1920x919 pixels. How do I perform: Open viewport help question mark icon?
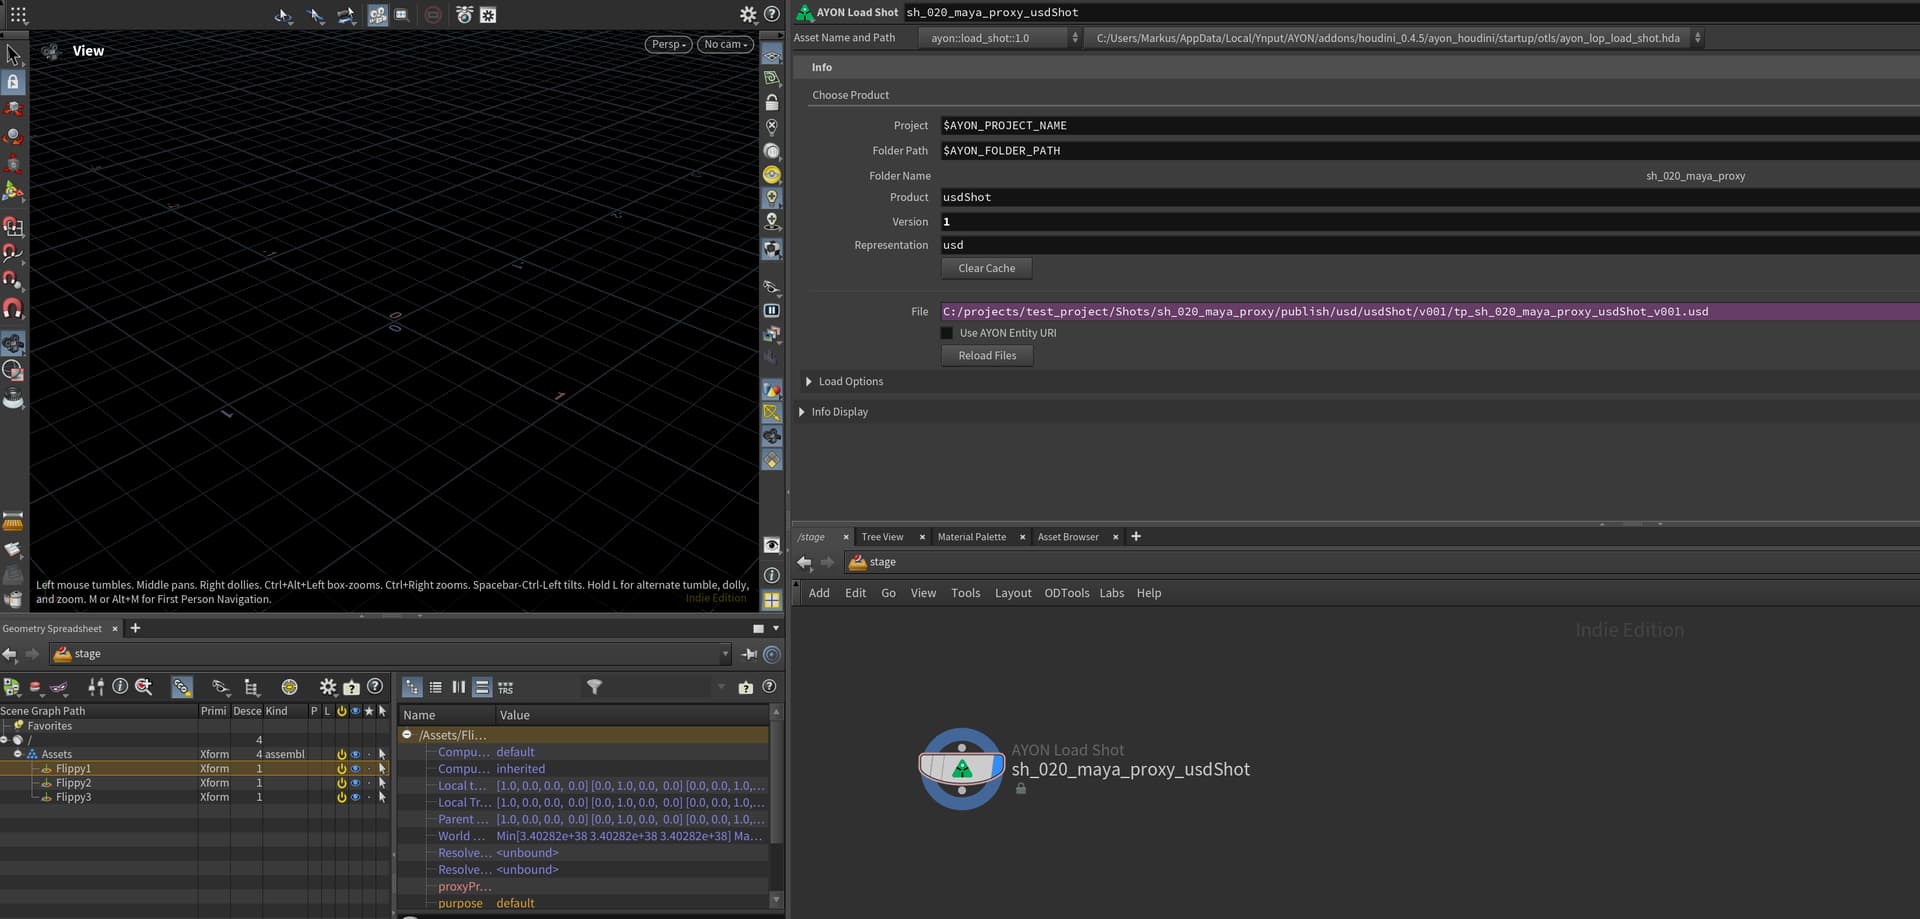tap(772, 14)
